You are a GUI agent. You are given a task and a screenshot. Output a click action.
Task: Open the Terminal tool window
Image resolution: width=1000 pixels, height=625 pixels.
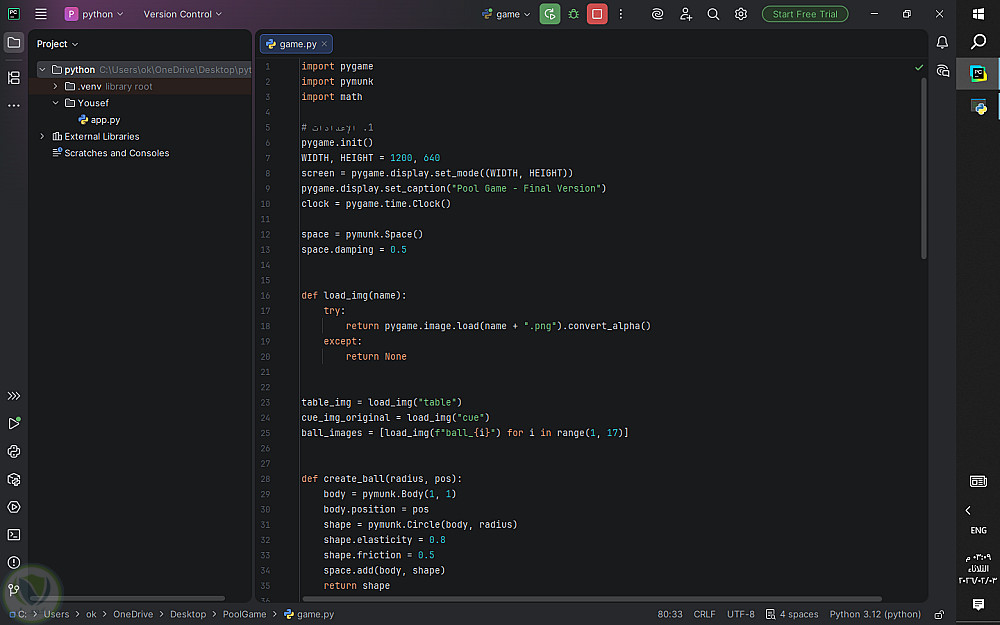pos(14,535)
